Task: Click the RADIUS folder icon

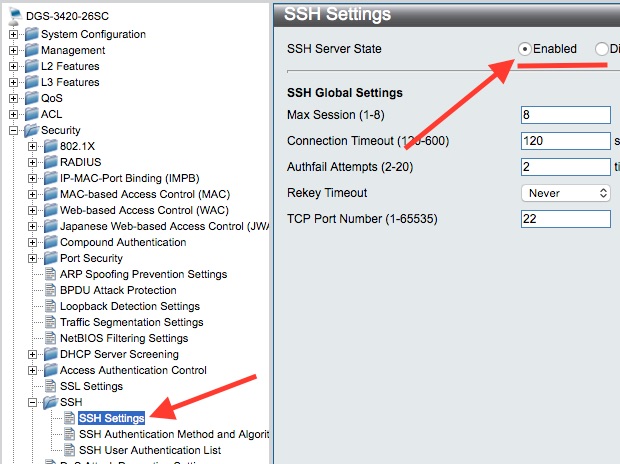Action: point(49,162)
